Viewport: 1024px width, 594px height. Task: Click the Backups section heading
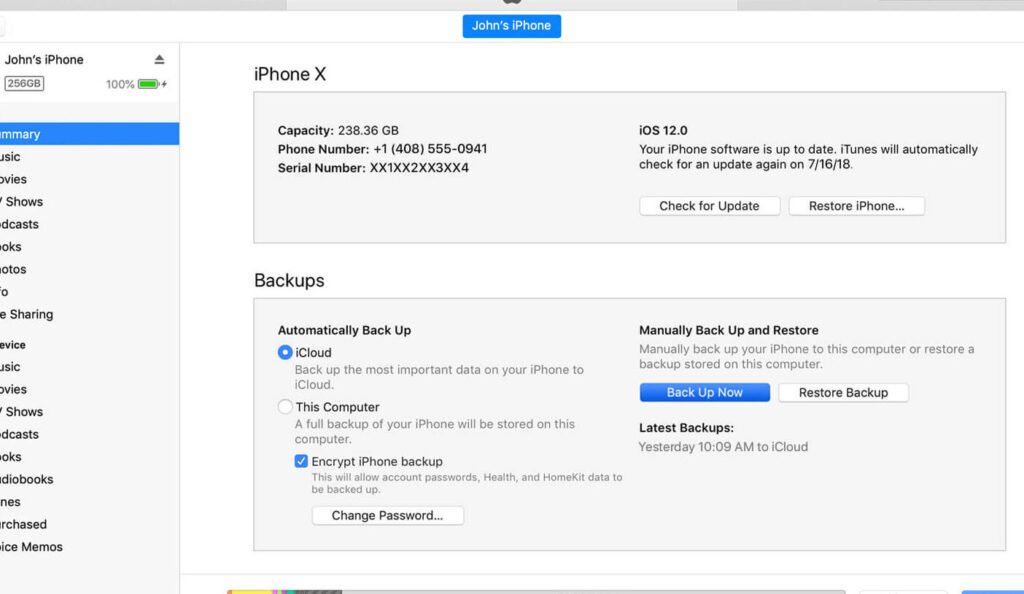tap(289, 281)
